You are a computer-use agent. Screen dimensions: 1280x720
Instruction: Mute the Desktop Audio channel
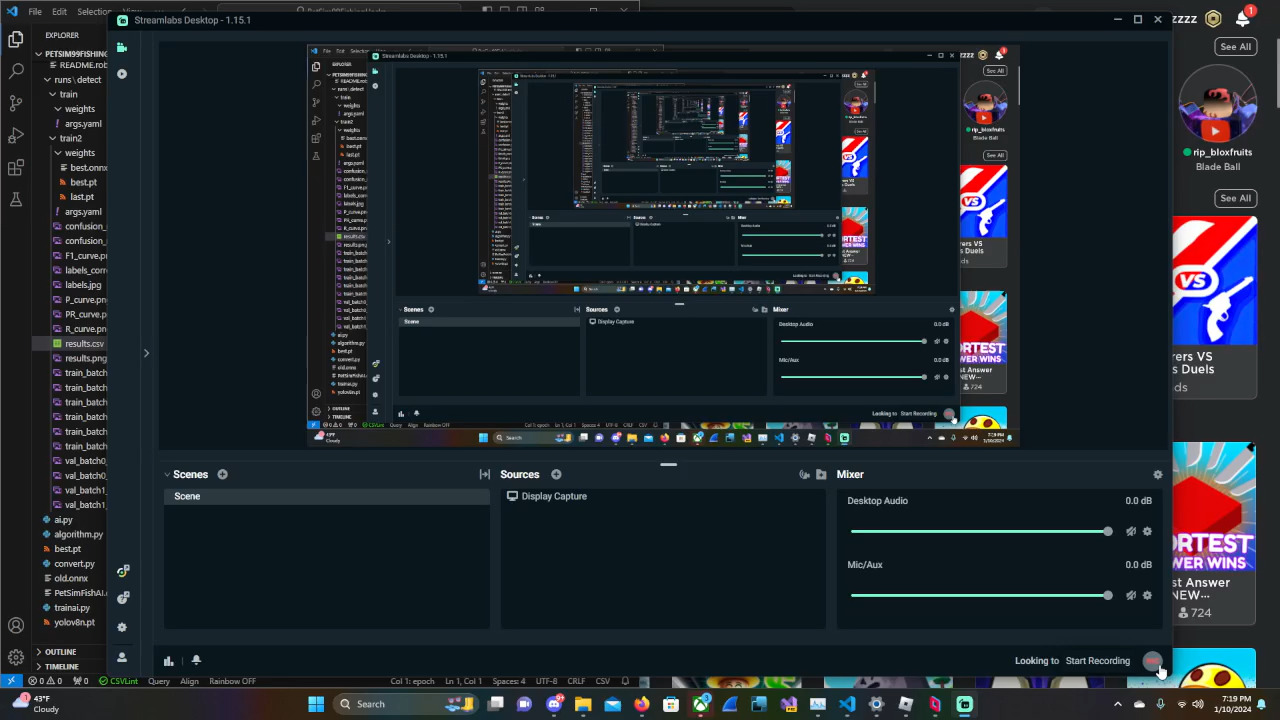point(1130,532)
